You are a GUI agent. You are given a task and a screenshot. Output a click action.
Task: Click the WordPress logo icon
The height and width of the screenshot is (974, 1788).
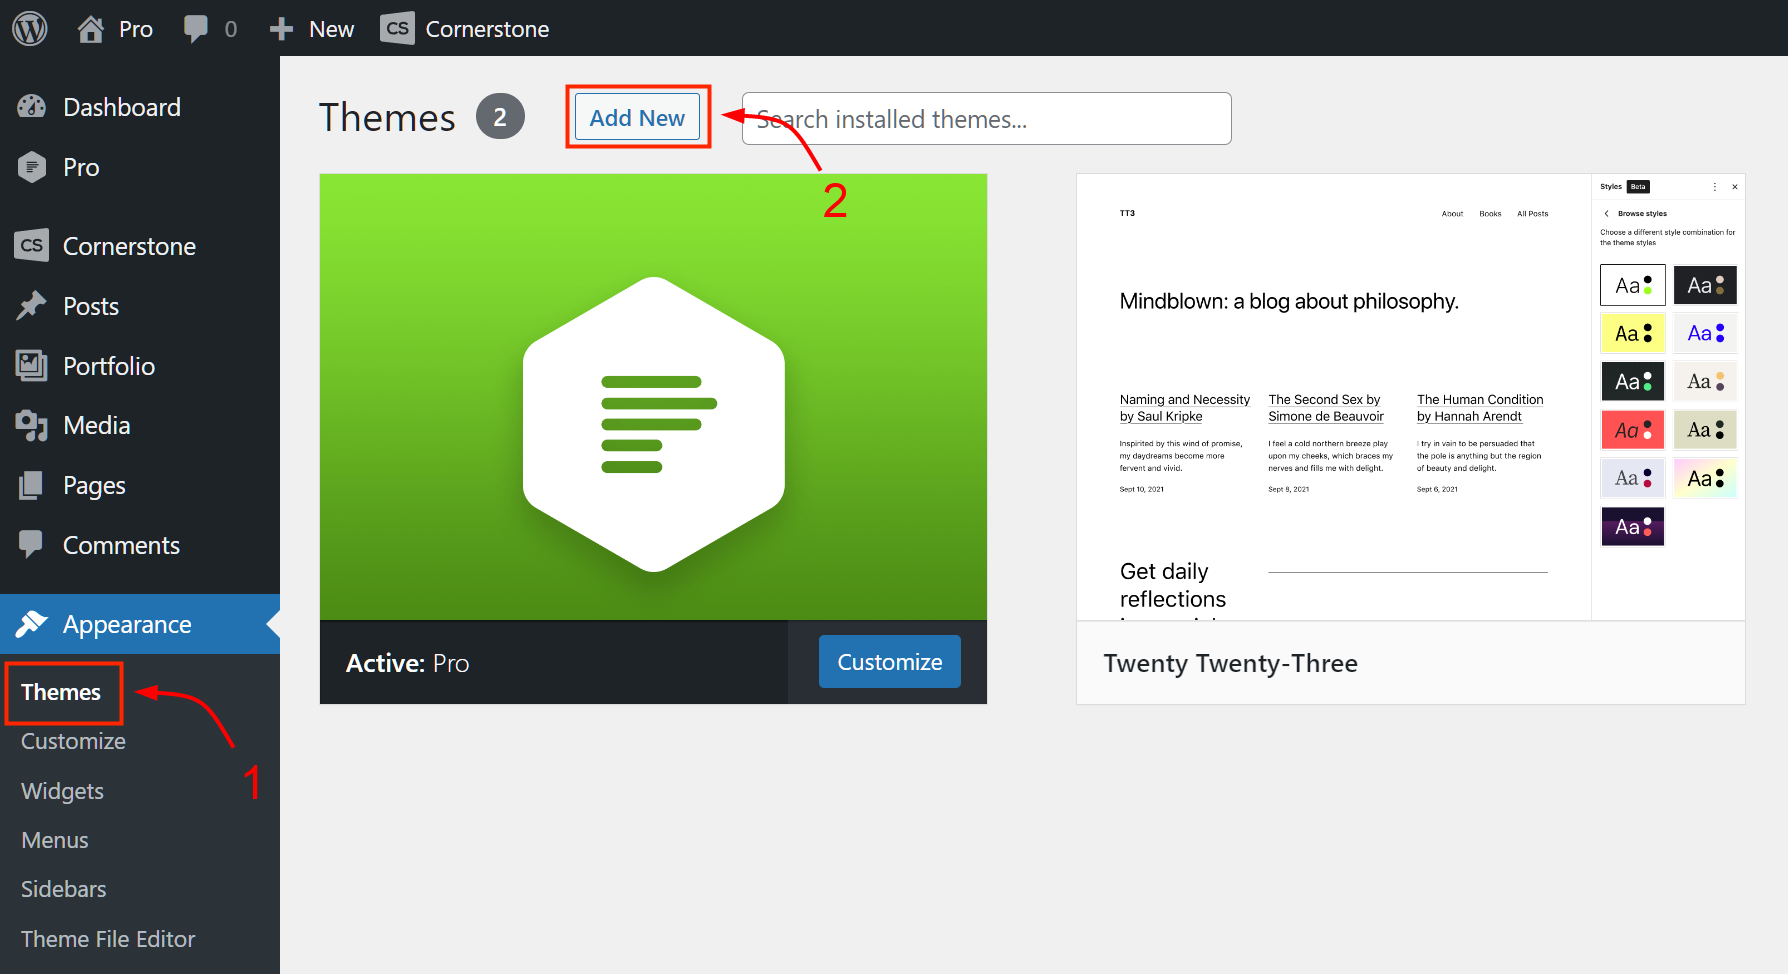tap(30, 28)
